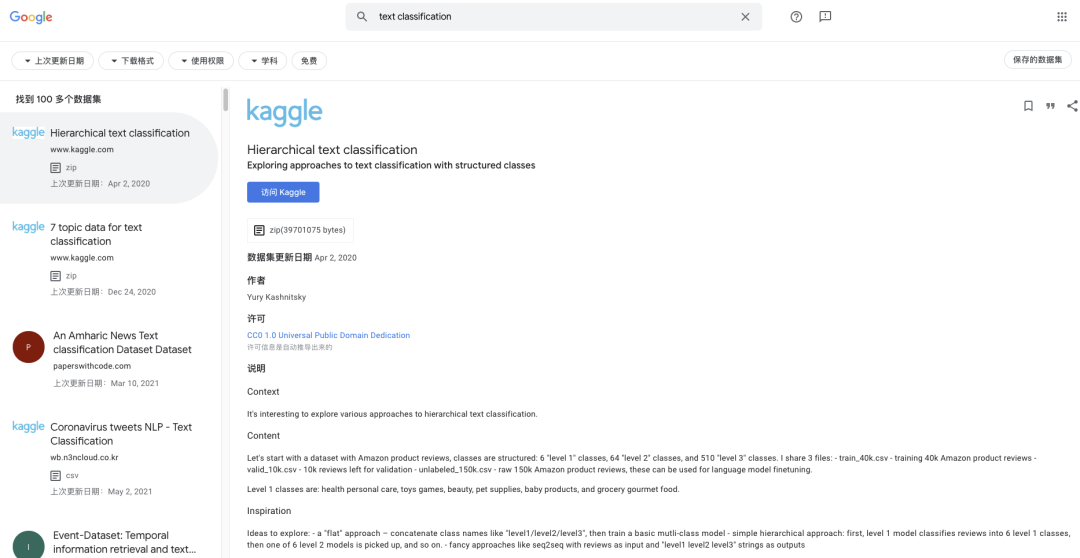Expand the 使用权限 filter dropdown

[x=201, y=61]
